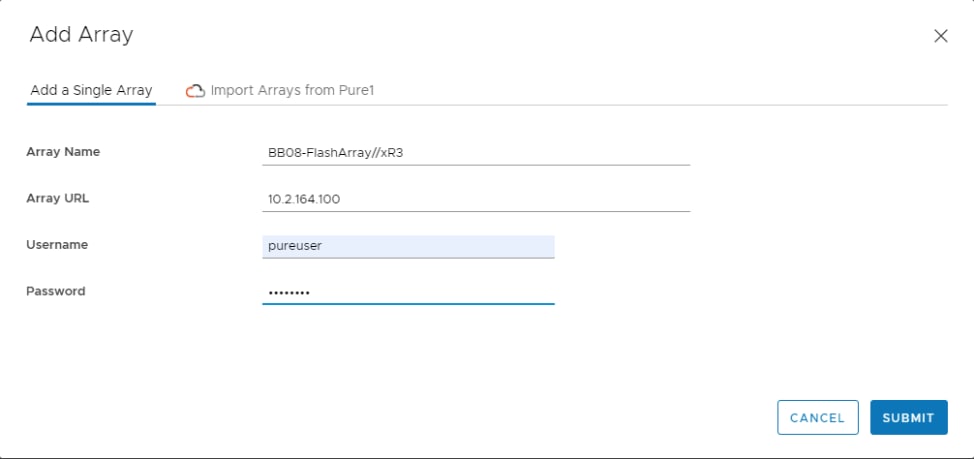Switch to Add a Single Array tab
This screenshot has width=974, height=459.
[x=91, y=91]
